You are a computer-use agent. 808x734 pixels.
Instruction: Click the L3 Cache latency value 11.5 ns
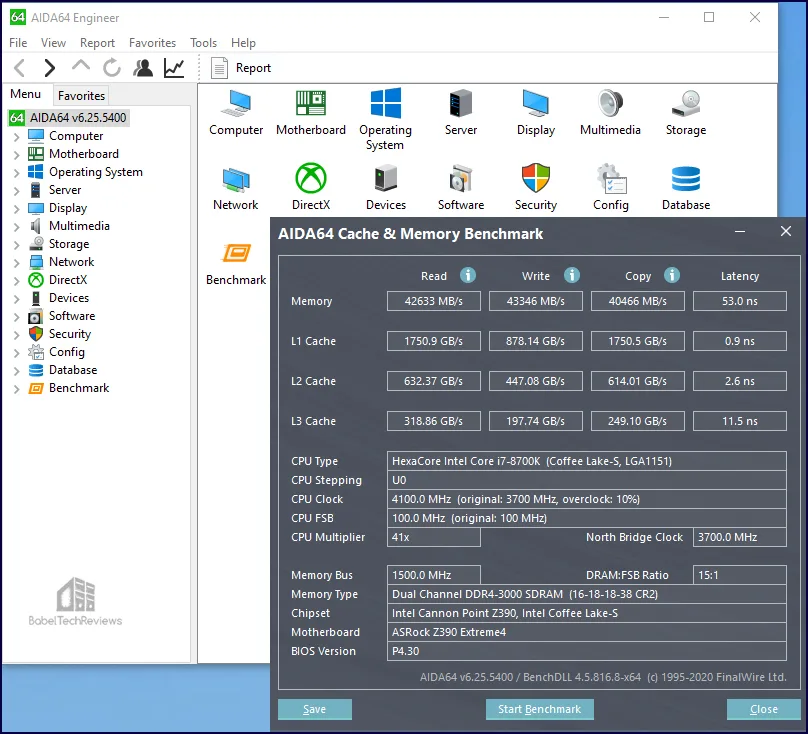click(x=740, y=421)
